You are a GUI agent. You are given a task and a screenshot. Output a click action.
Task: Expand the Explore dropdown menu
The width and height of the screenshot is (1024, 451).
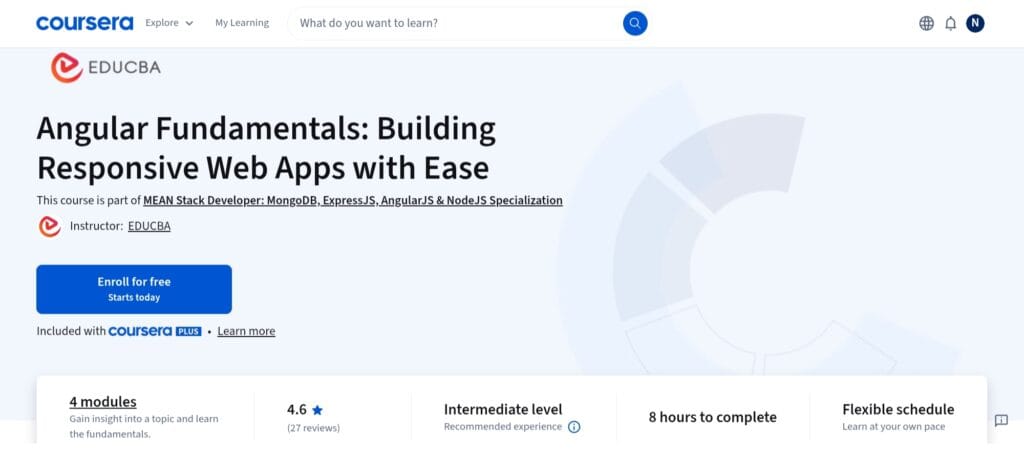(x=168, y=23)
